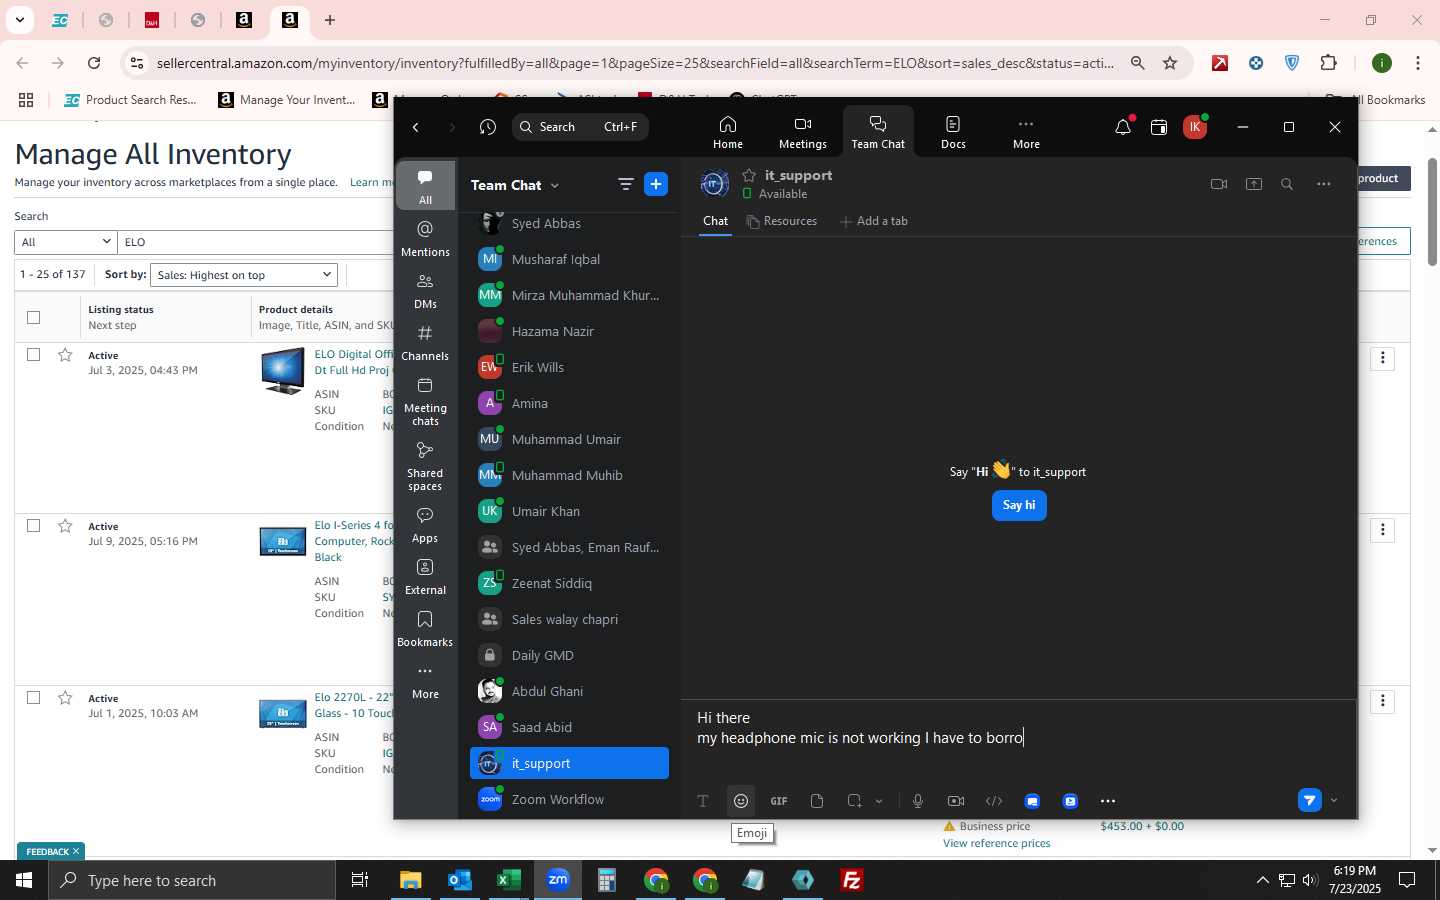The height and width of the screenshot is (900, 1440).
Task: Star the it_support chat
Action: pos(750,175)
